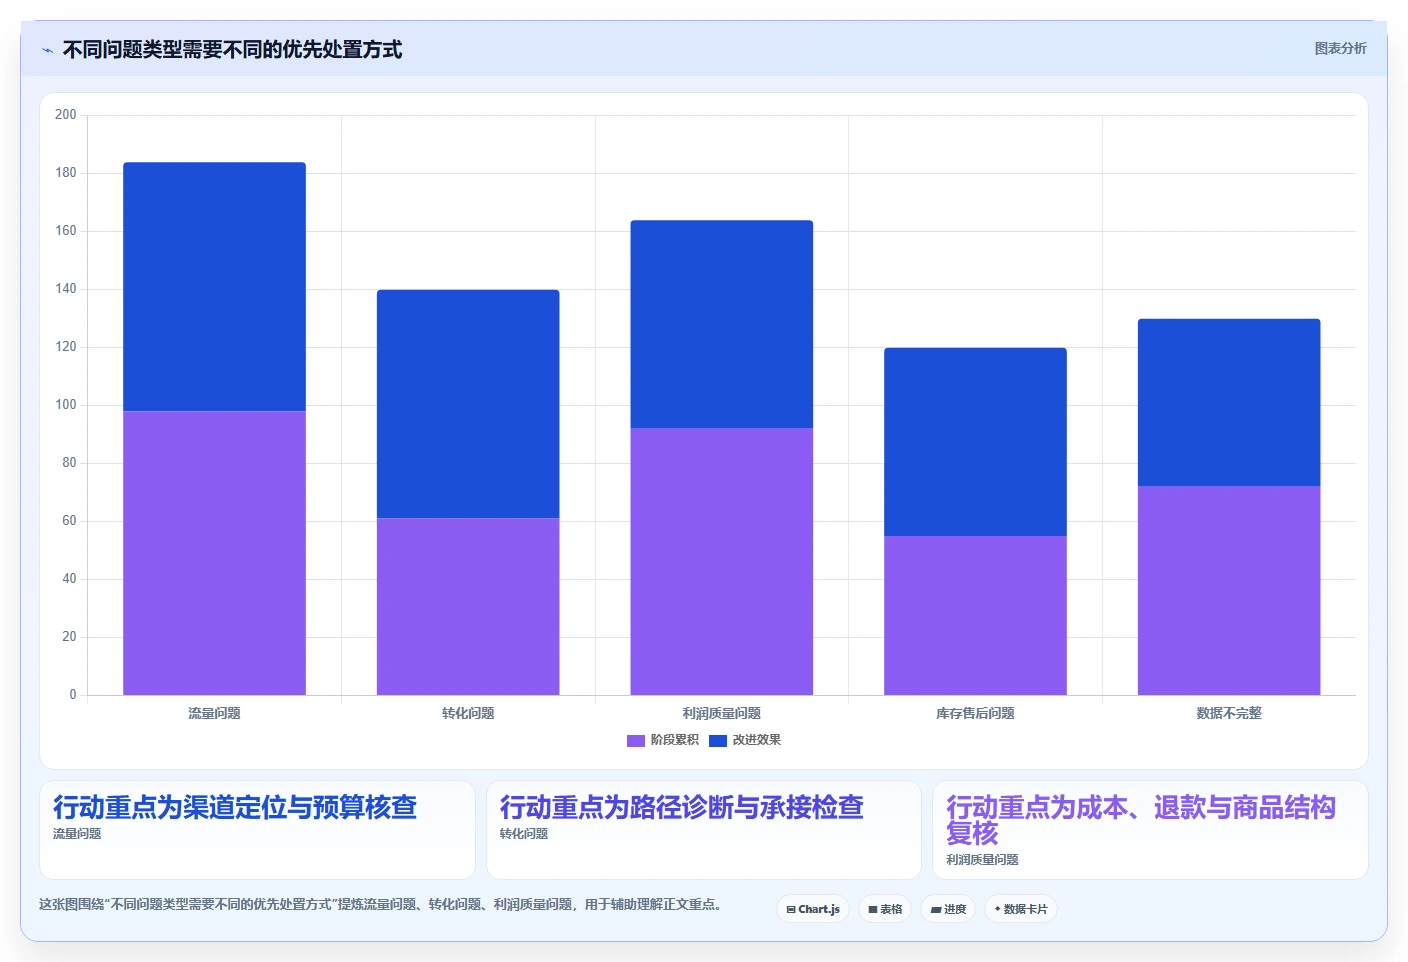Click the 数据卡片 tag pill
This screenshot has height=962, width=1408.
pos(1021,909)
